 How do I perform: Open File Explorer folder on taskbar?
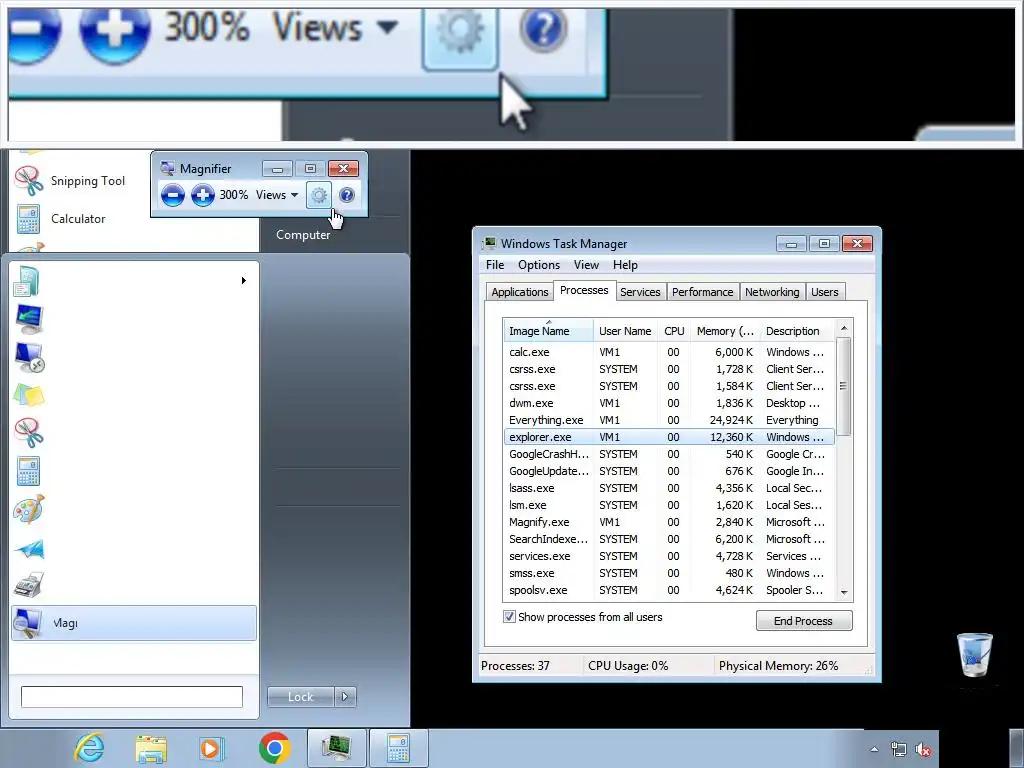(x=151, y=748)
